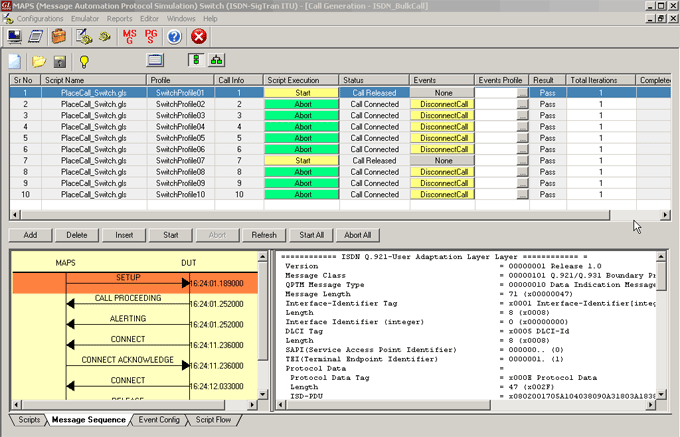Click up arrow of decode pane scrollbar
The width and height of the screenshot is (680, 437).
point(661,257)
